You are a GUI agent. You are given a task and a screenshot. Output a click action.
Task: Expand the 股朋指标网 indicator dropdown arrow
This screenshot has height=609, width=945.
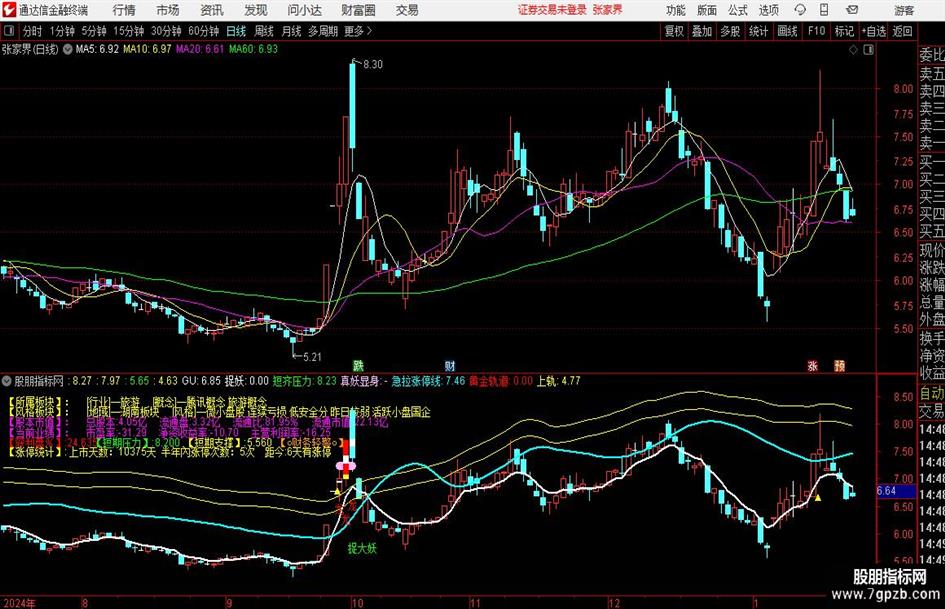tap(7, 381)
